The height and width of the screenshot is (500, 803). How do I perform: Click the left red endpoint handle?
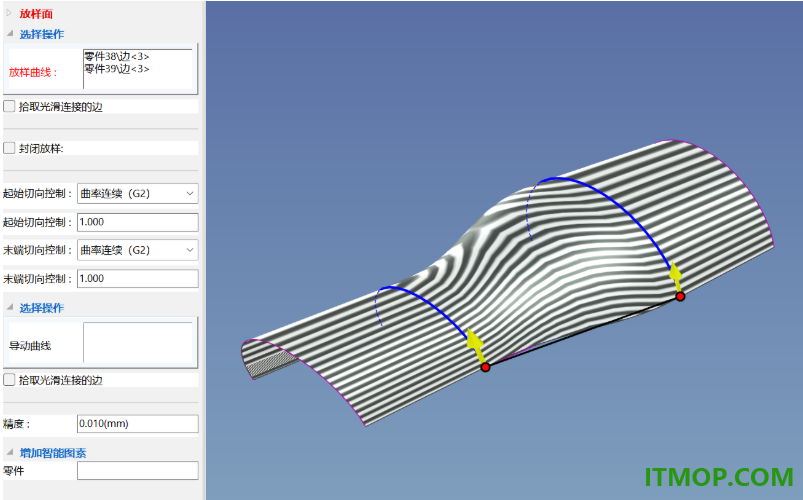[485, 367]
